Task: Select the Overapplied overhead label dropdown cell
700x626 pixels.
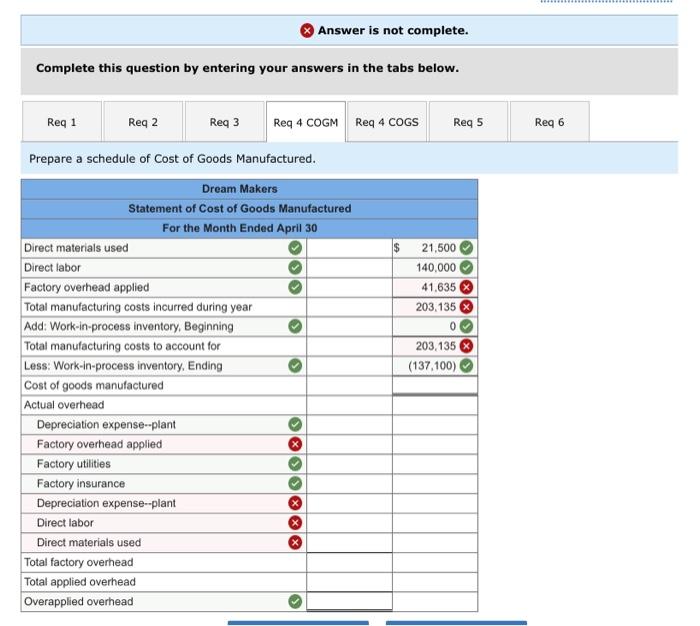Action: (164, 601)
